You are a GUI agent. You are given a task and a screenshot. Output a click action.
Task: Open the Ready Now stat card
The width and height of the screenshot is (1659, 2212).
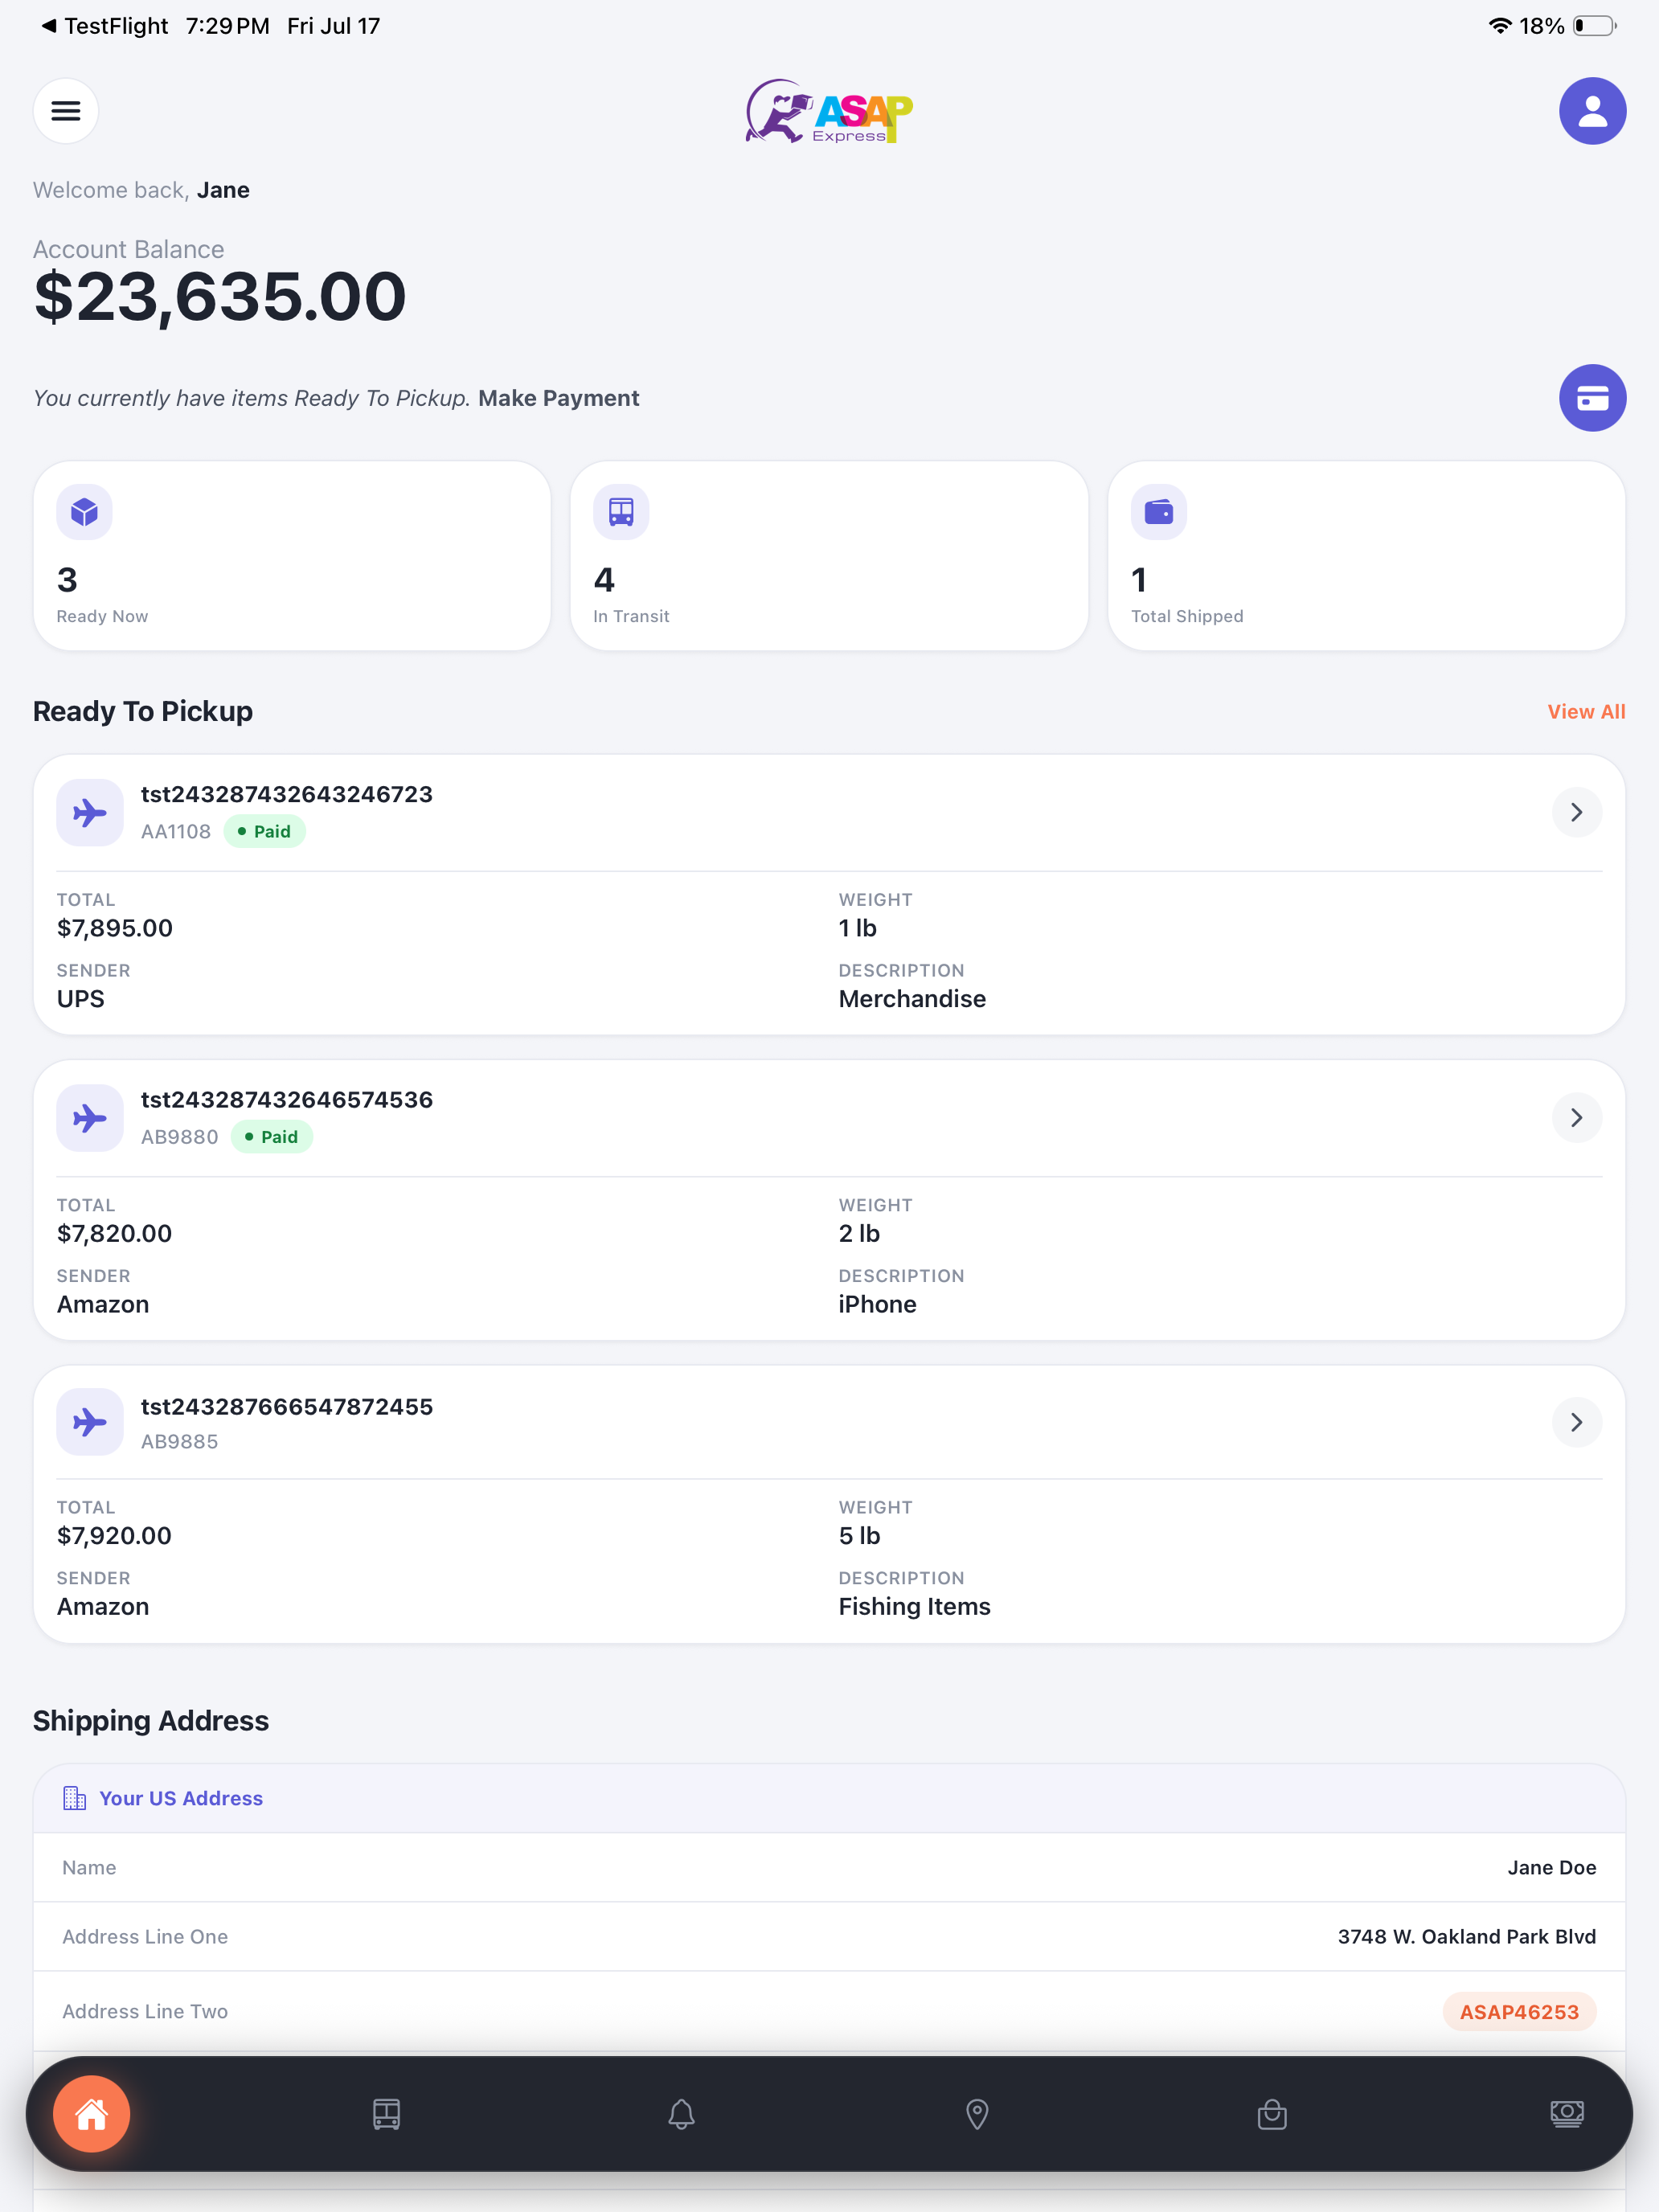click(292, 556)
